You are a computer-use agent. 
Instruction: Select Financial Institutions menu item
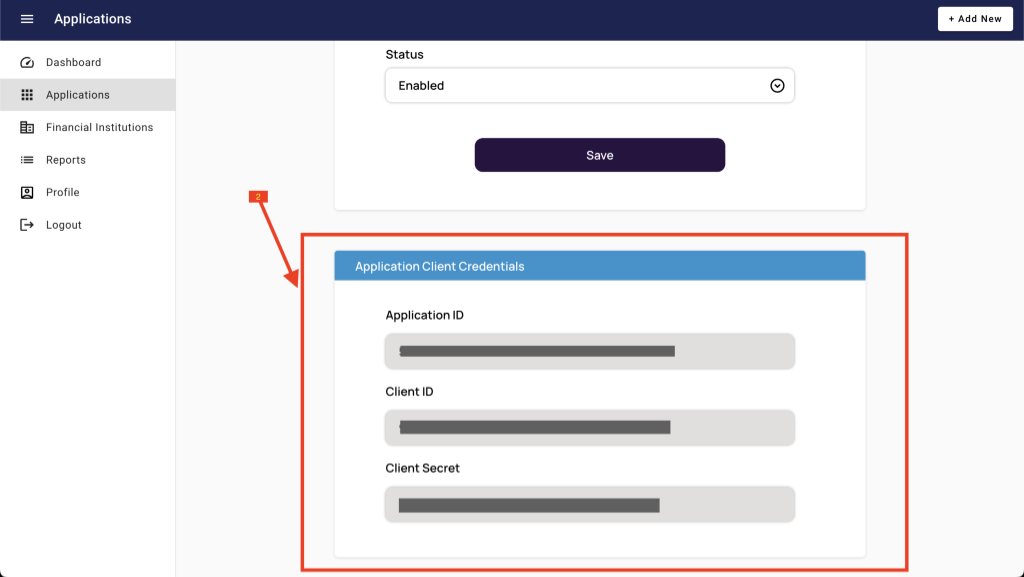pyautogui.click(x=99, y=127)
